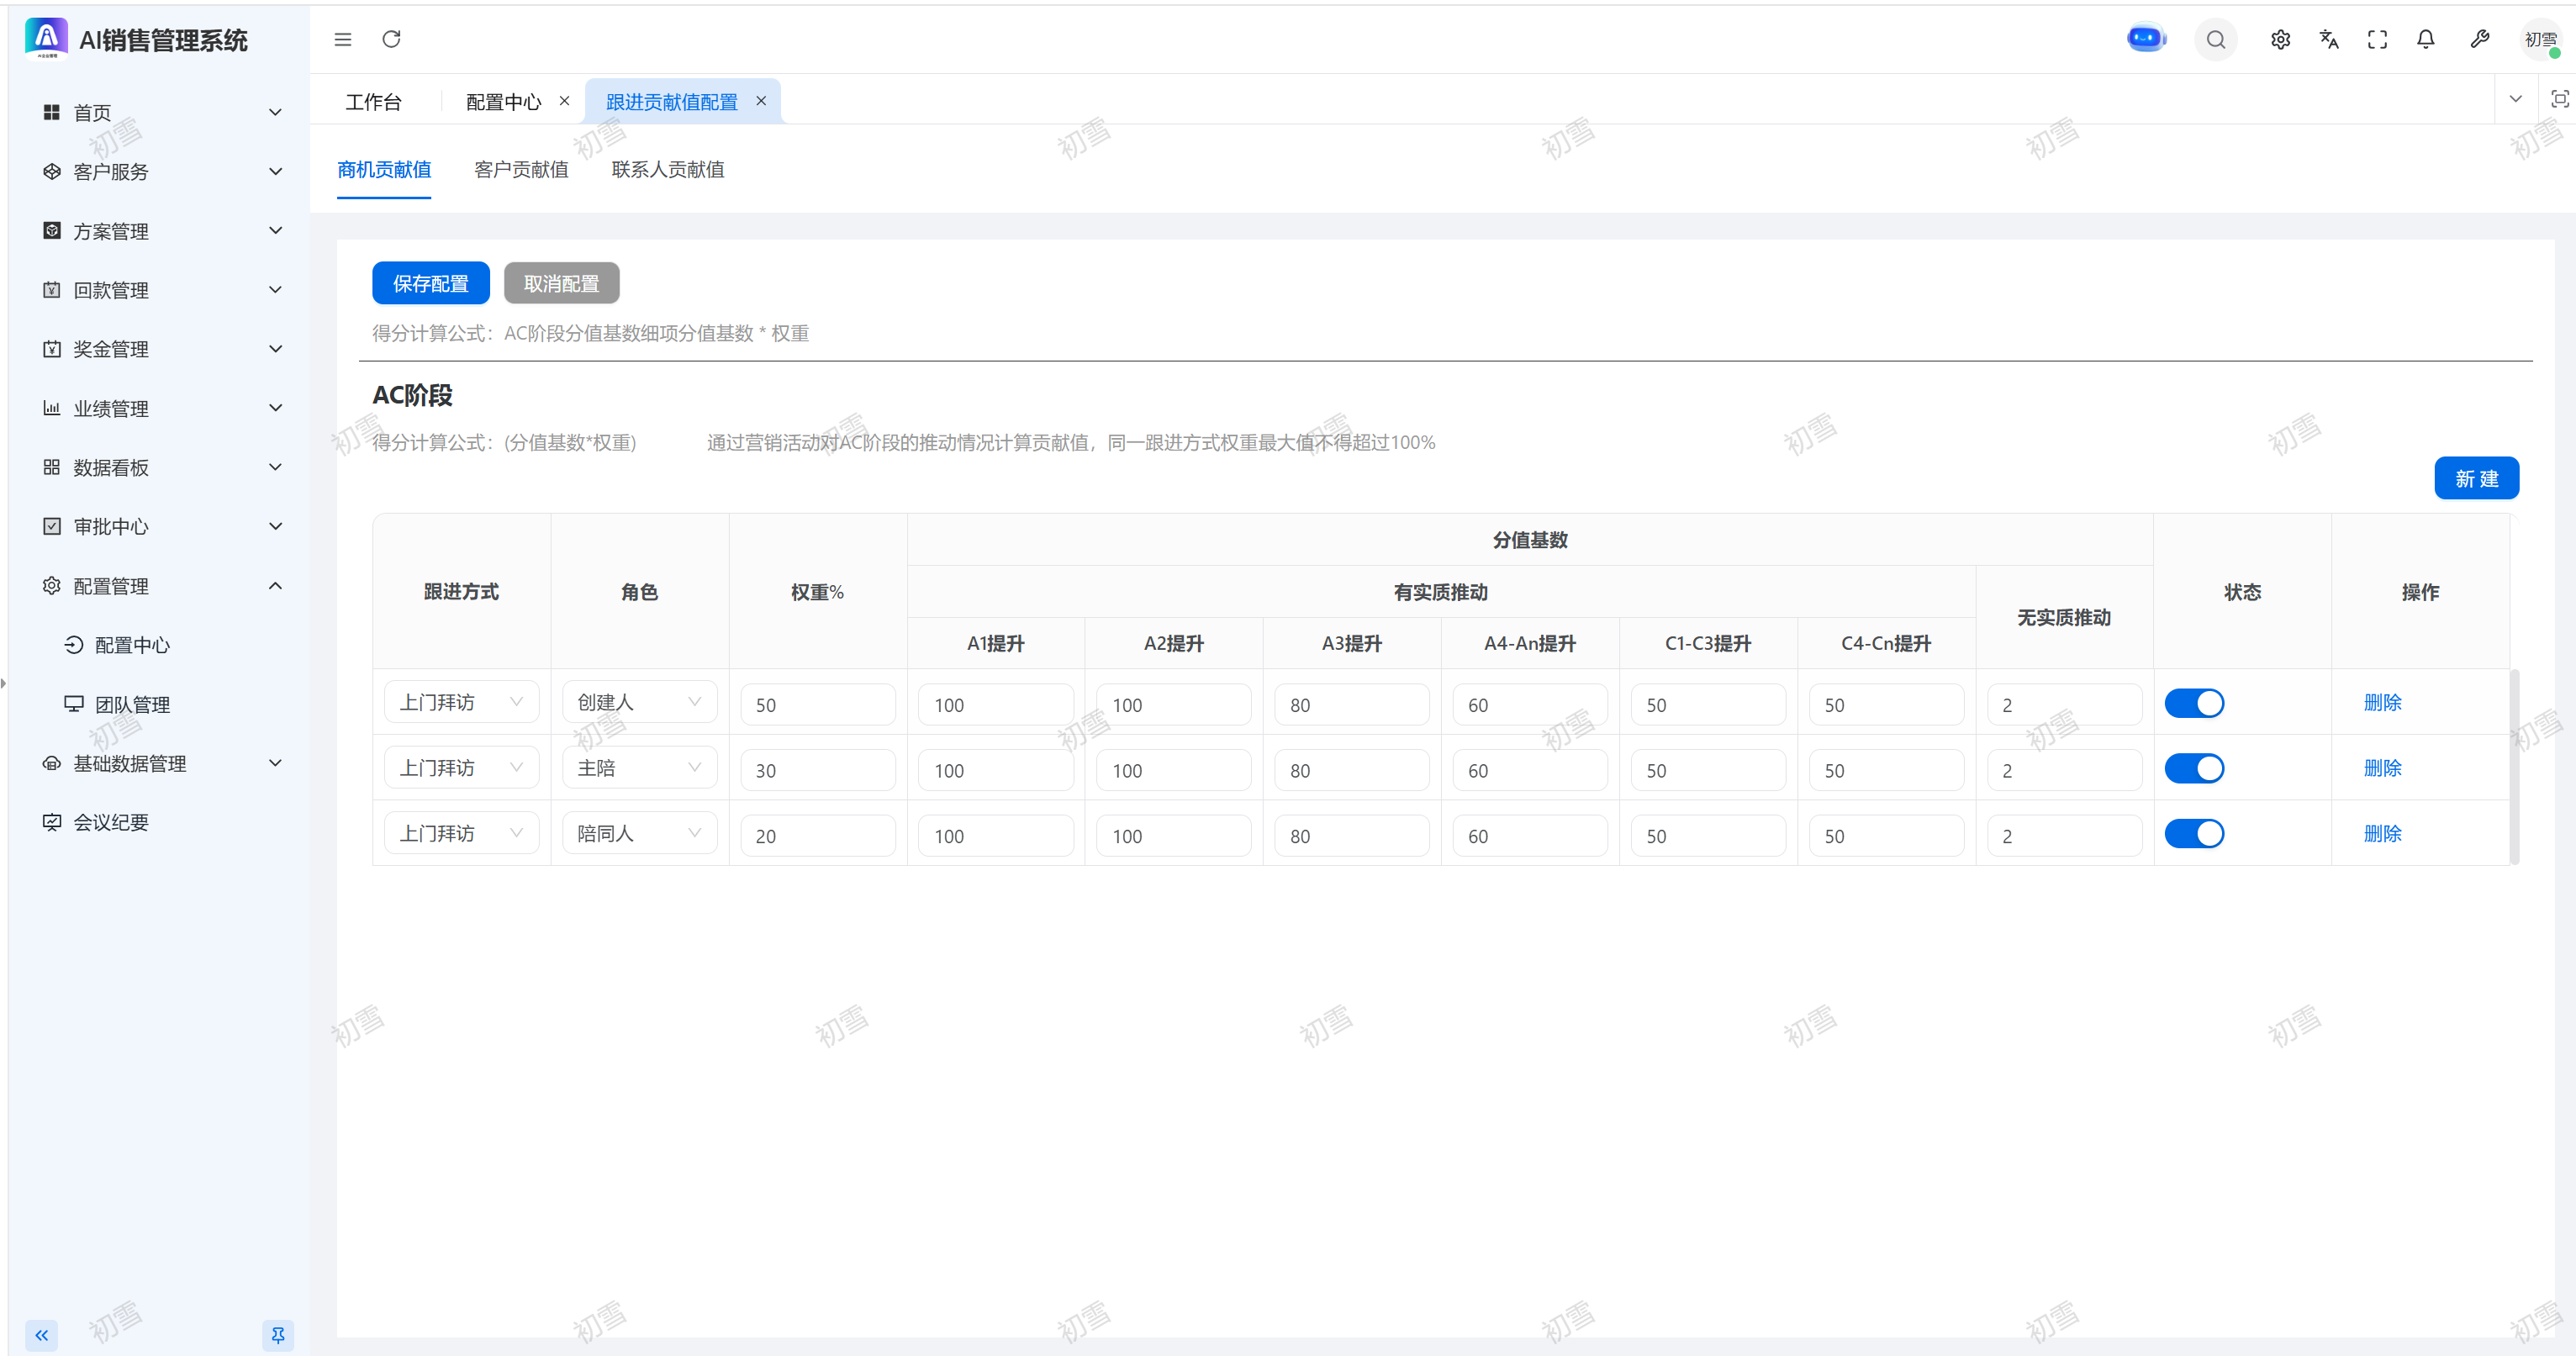Click the language translation icon
Screen dimensions: 2576x1356
tap(2328, 40)
